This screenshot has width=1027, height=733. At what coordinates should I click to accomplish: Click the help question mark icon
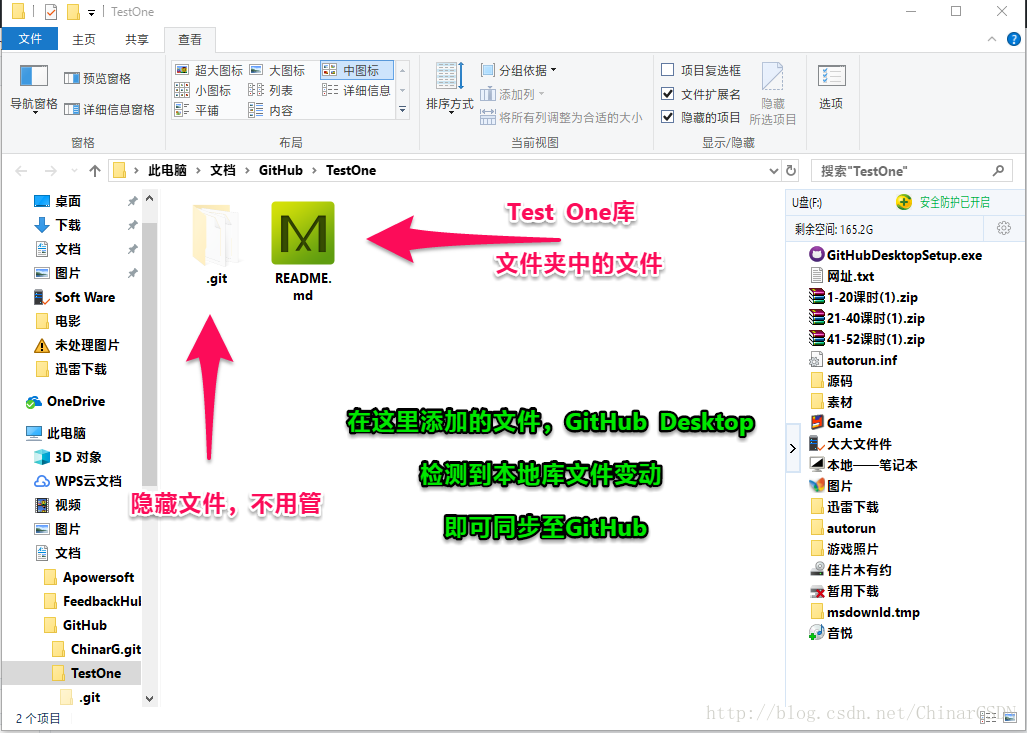(x=1013, y=39)
